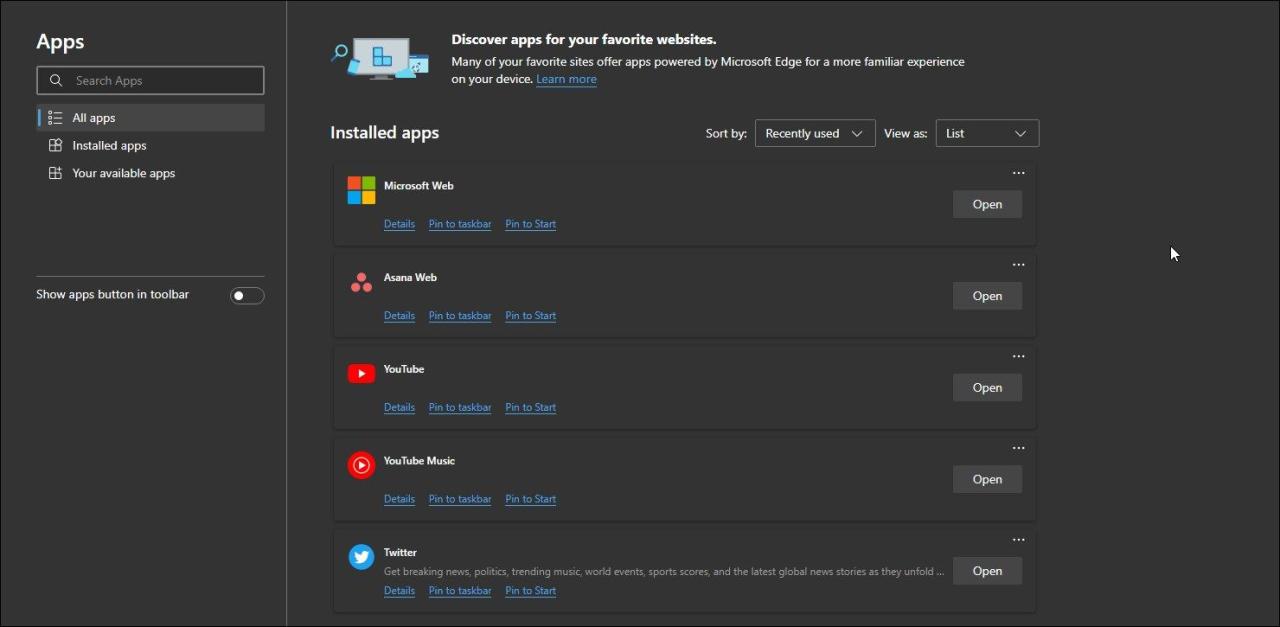Pin Microsoft Web to taskbar
1280x627 pixels.
click(x=460, y=224)
